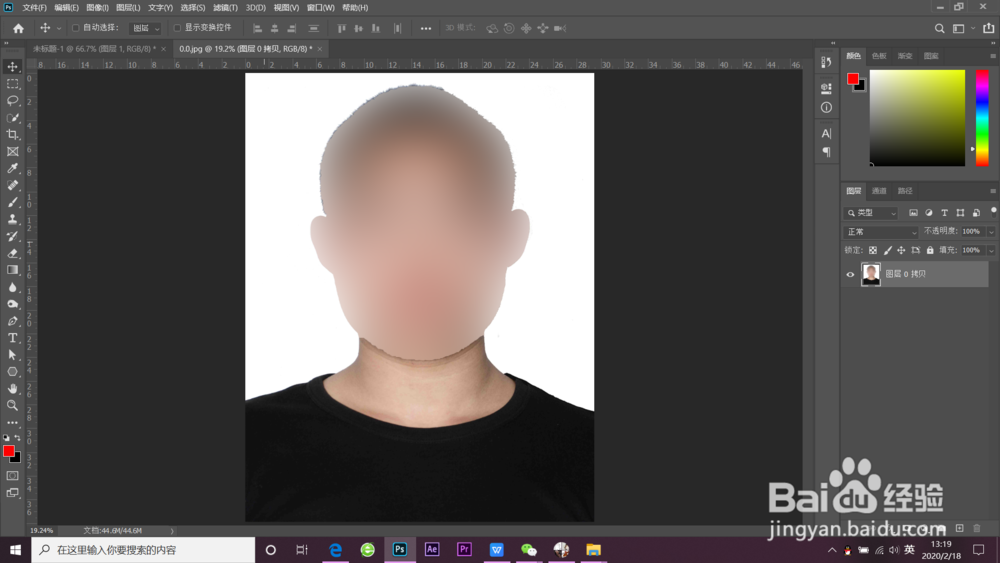1000x563 pixels.
Task: Open the Color panel flyout menu
Action: point(993,56)
